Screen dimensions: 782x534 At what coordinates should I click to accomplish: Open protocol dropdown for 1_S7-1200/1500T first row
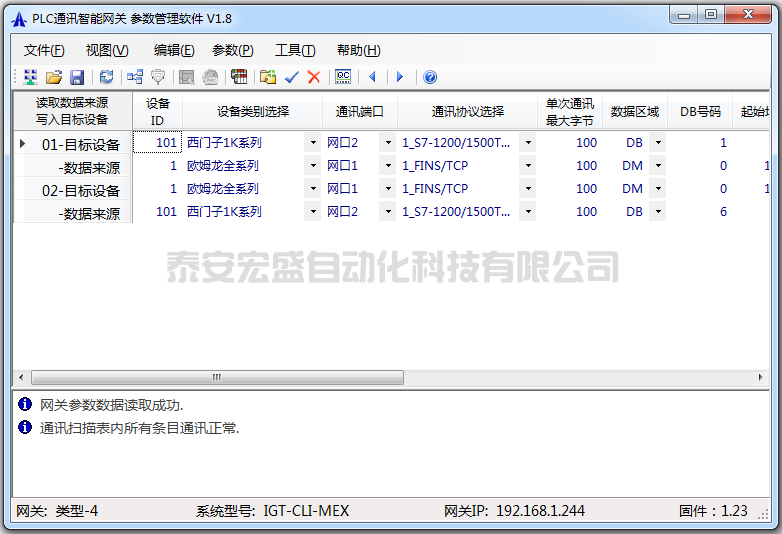tap(527, 143)
